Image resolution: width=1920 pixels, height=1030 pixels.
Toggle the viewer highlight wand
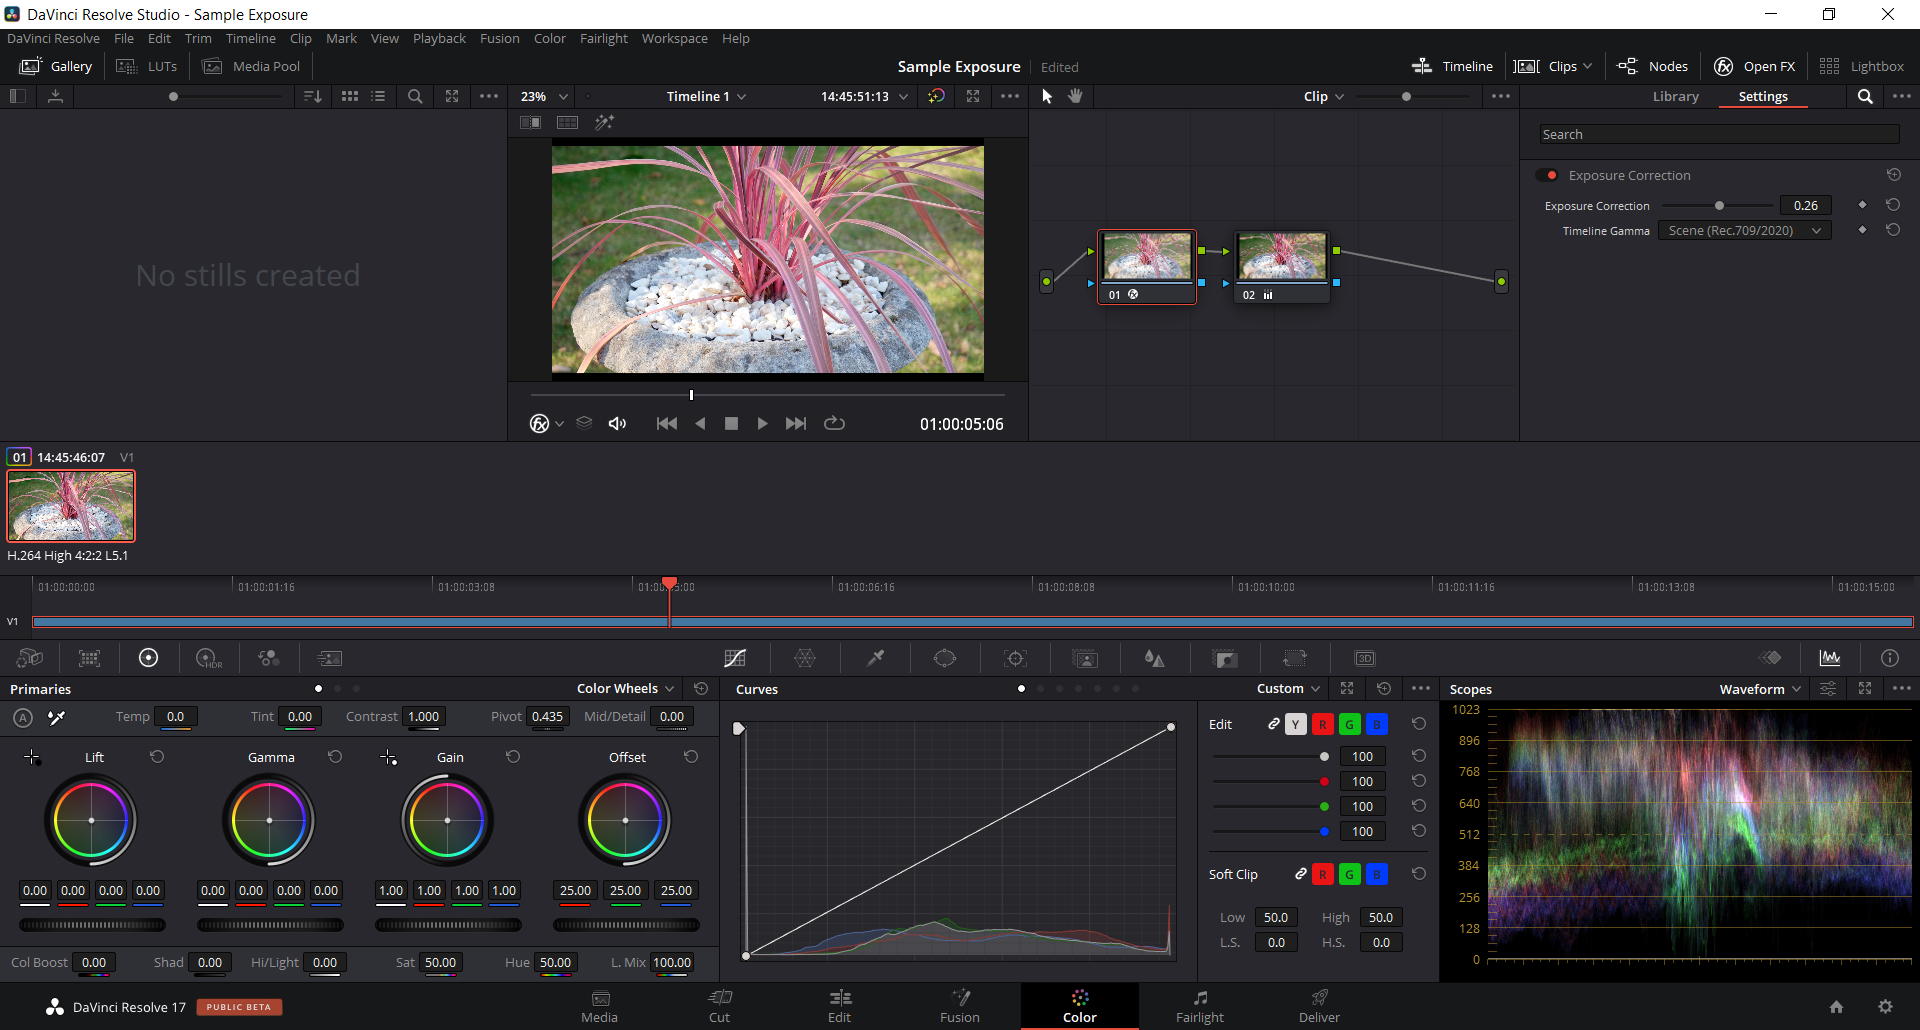coord(604,122)
